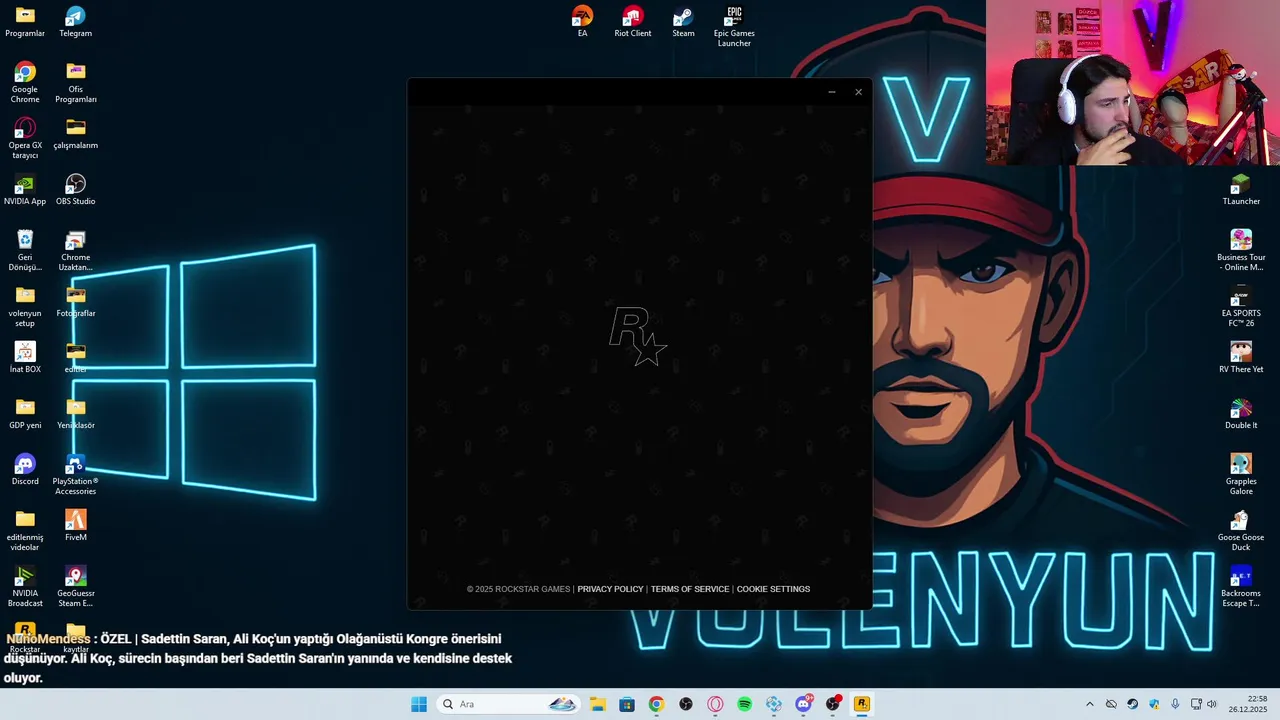Switch to Chrome on the taskbar
Screen dimensions: 1280x720
656,704
